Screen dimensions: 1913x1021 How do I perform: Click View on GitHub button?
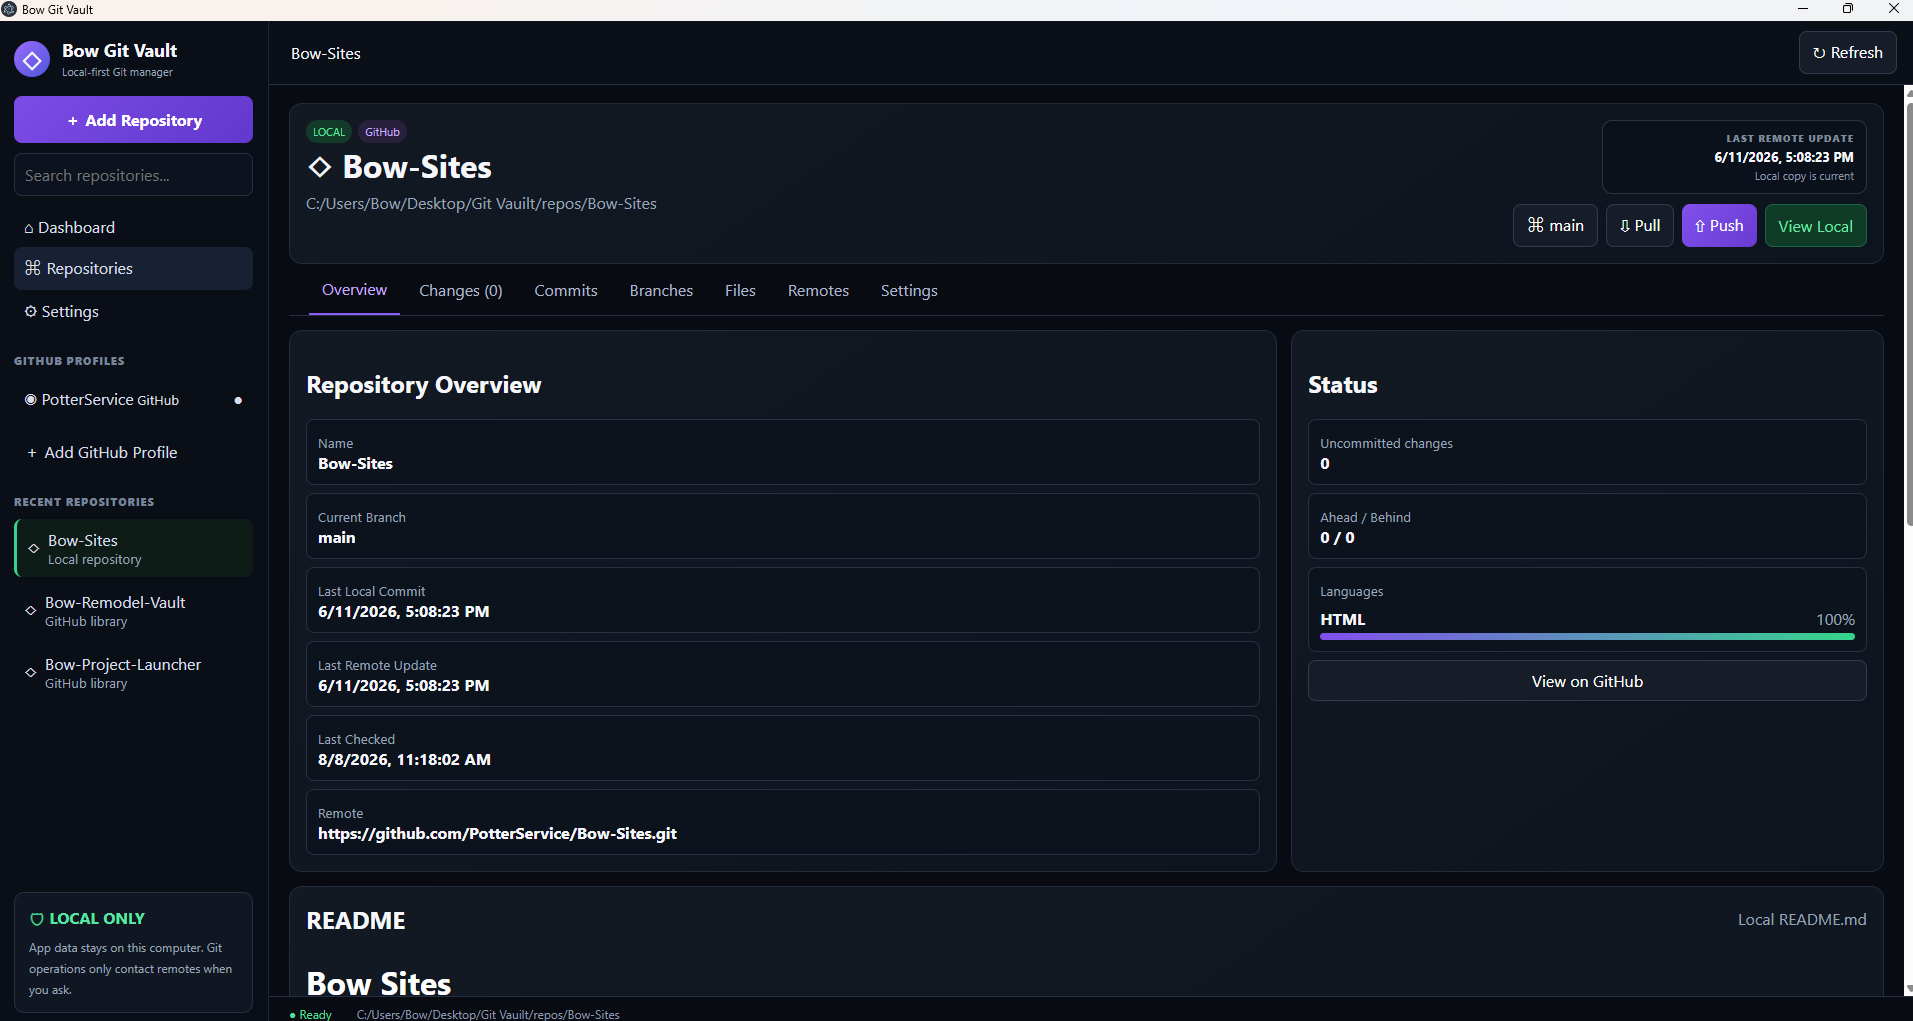[x=1587, y=681]
